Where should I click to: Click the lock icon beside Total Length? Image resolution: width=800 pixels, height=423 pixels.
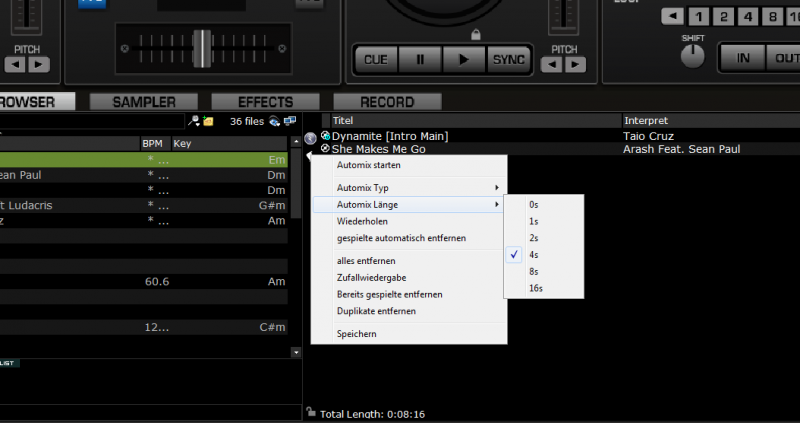coord(311,411)
